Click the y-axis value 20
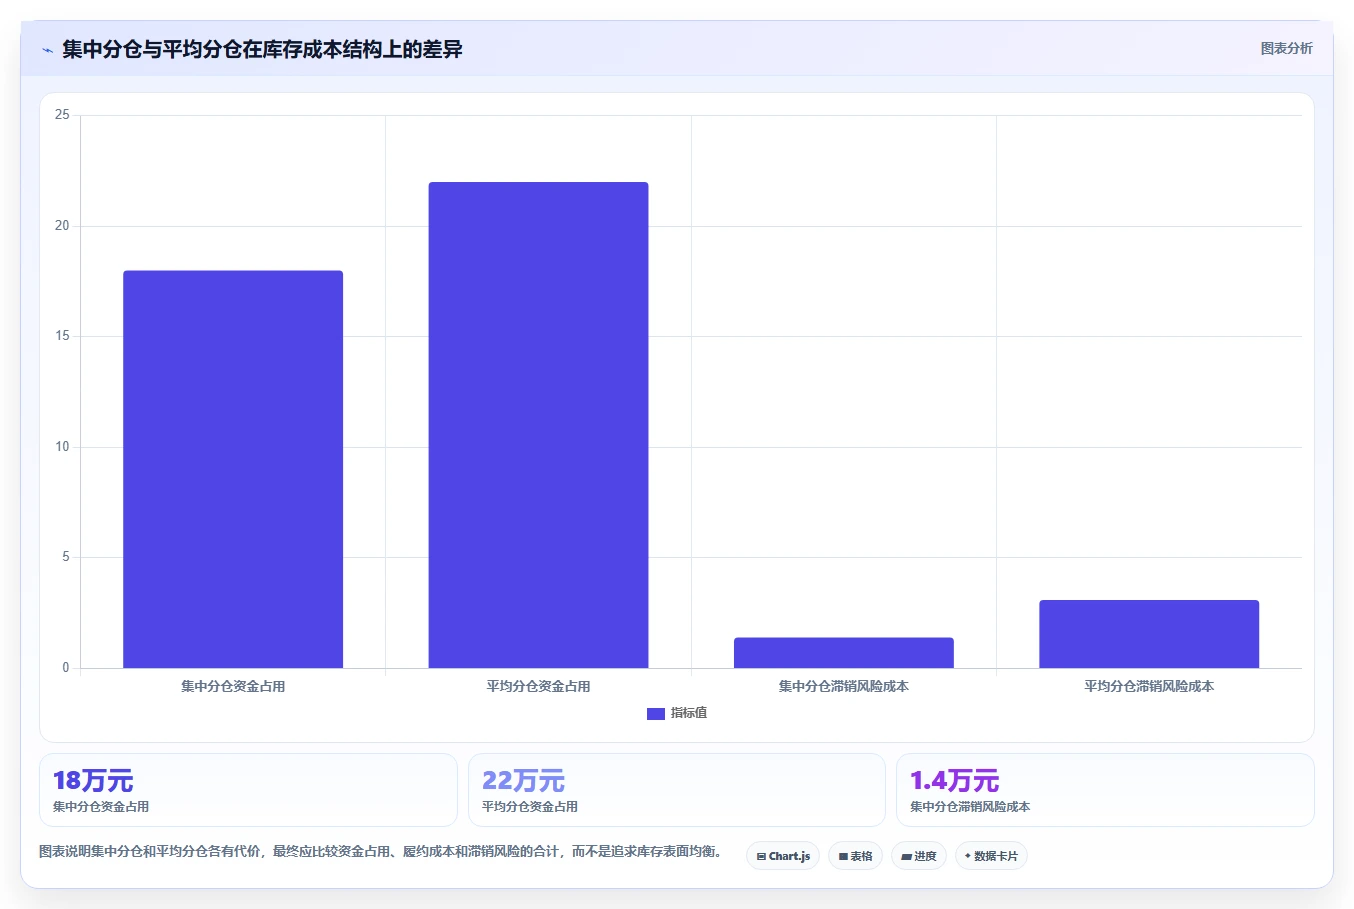 [x=62, y=226]
